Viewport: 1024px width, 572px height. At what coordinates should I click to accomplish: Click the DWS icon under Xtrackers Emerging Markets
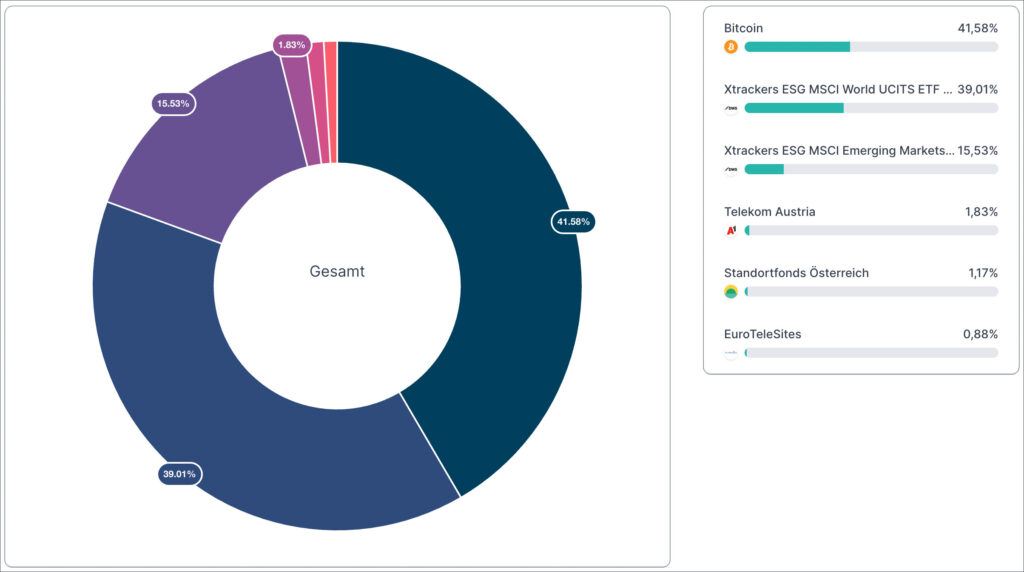pos(731,169)
